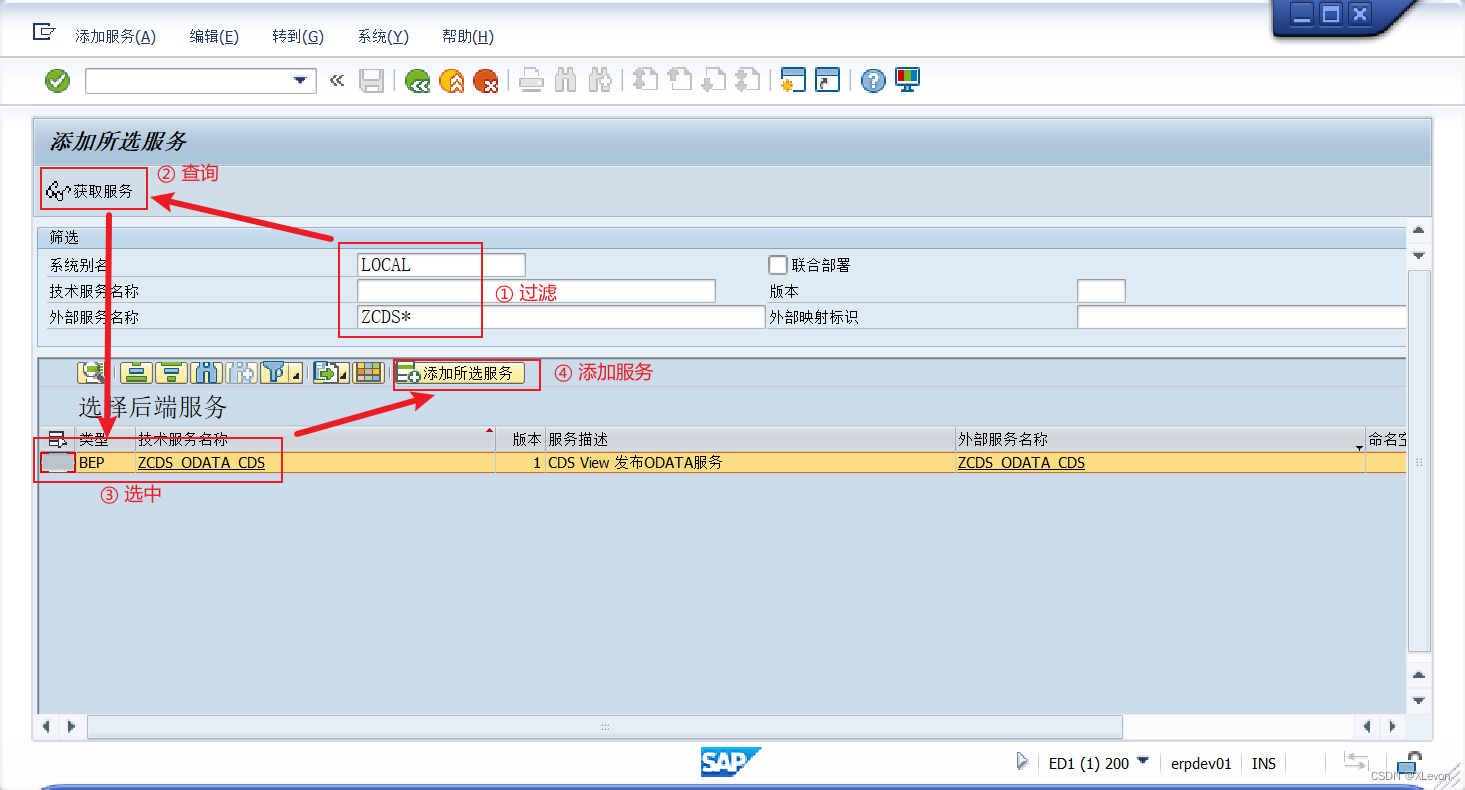Screen dimensions: 1465x790
Task: Open Help via the question mark icon
Action: [874, 81]
